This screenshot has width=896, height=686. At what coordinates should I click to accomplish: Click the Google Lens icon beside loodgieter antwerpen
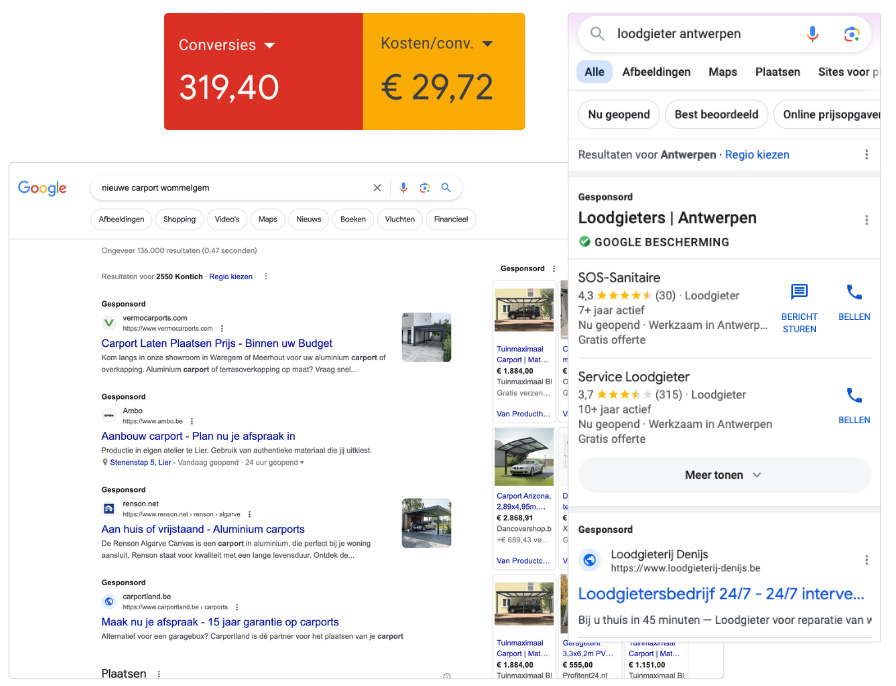pyautogui.click(x=851, y=34)
